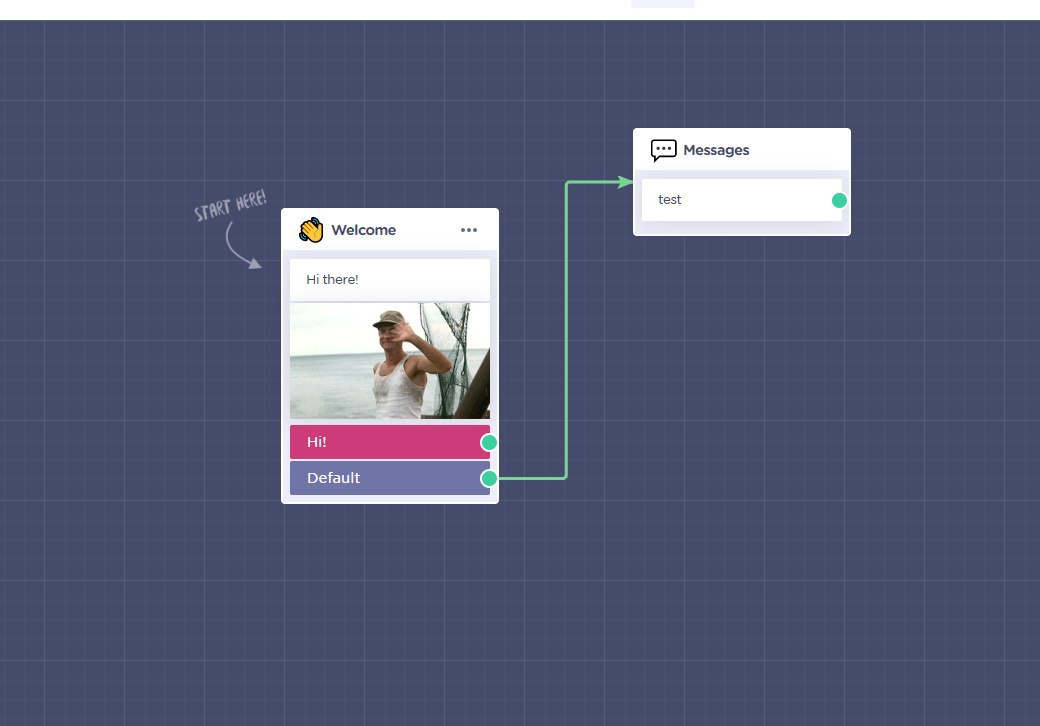Image resolution: width=1040 pixels, height=726 pixels.
Task: Click the Messages block title
Action: coord(716,151)
